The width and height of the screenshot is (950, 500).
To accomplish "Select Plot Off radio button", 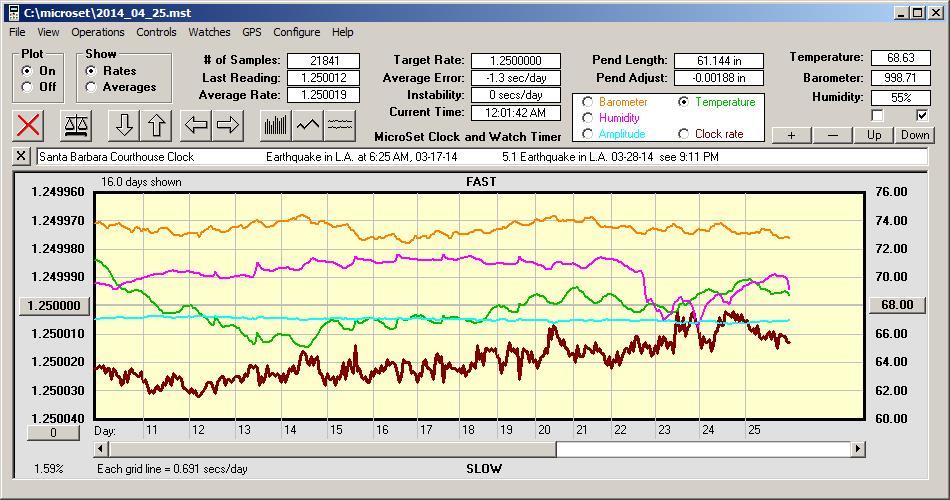I will (x=27, y=87).
